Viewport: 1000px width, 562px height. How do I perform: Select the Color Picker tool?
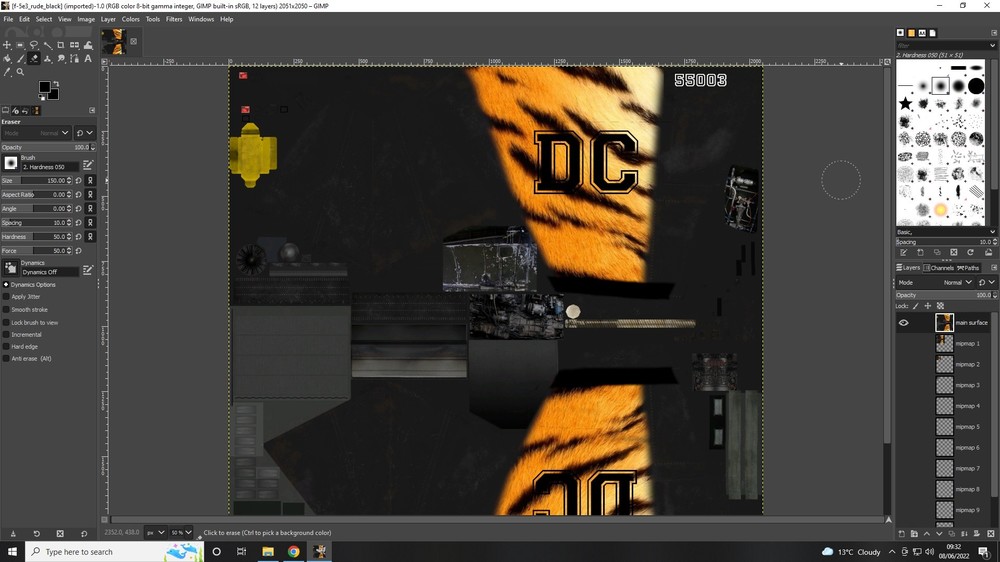(x=7, y=72)
